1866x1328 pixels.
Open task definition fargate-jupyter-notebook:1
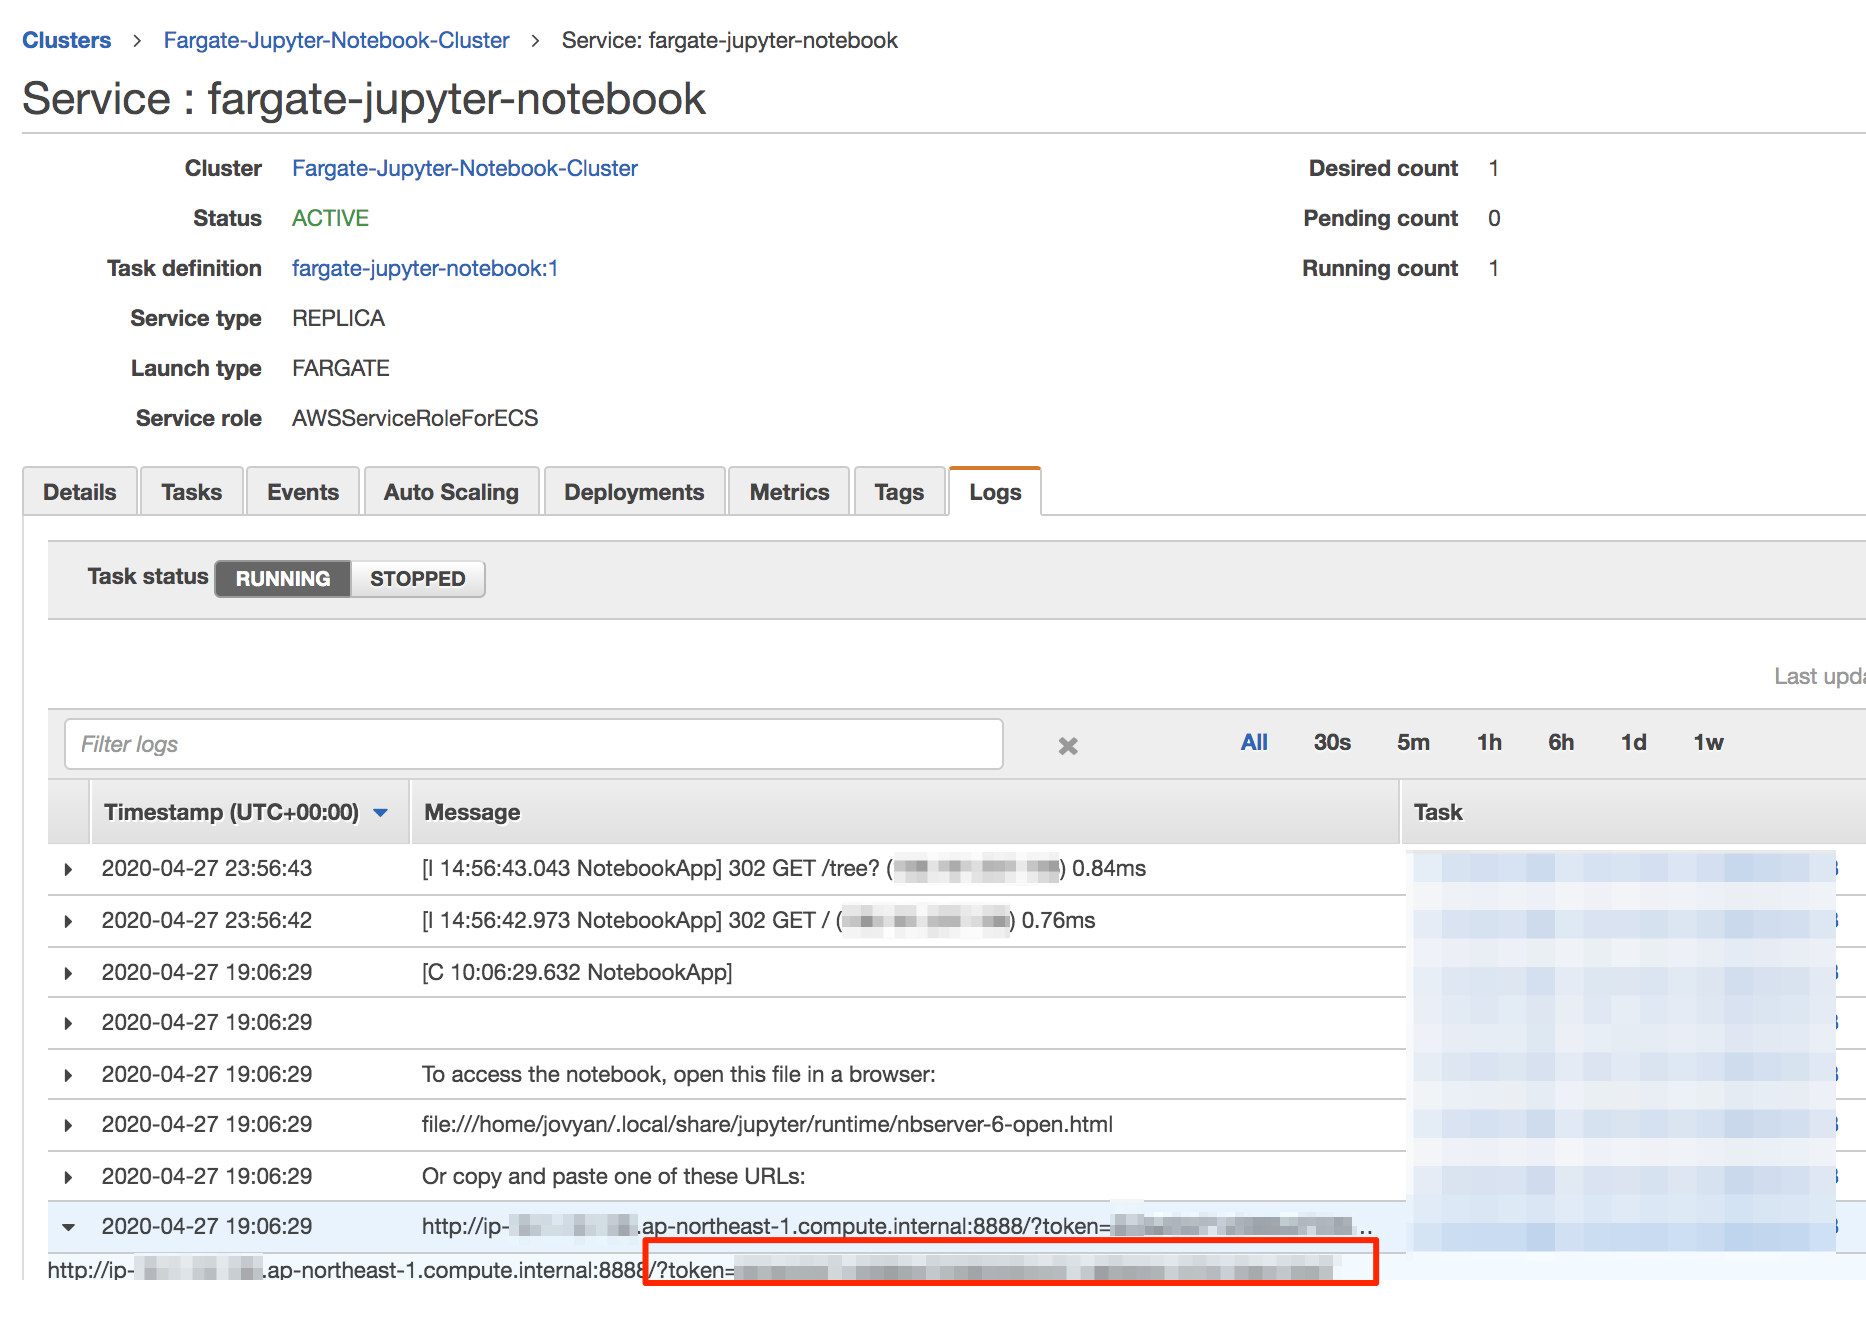[425, 268]
